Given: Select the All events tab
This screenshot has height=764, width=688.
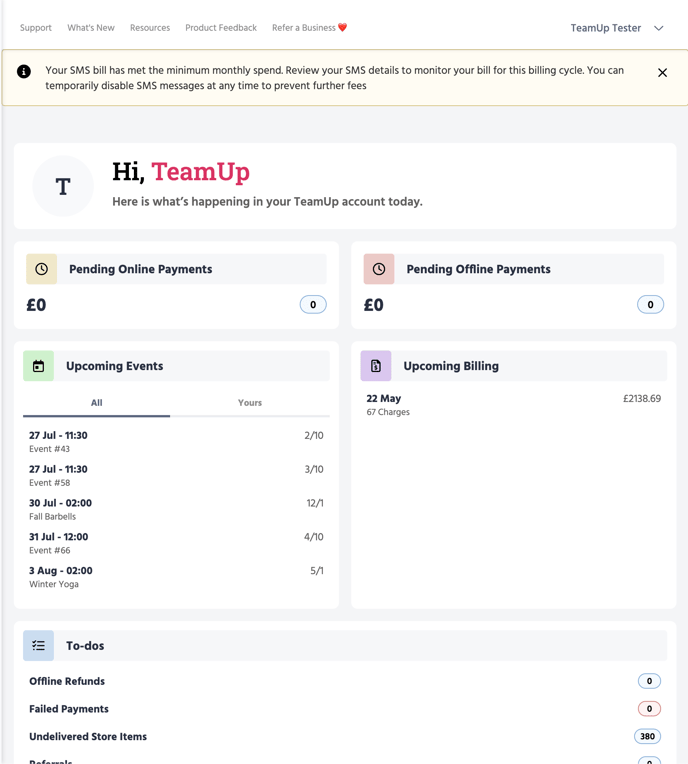Looking at the screenshot, I should pos(96,403).
